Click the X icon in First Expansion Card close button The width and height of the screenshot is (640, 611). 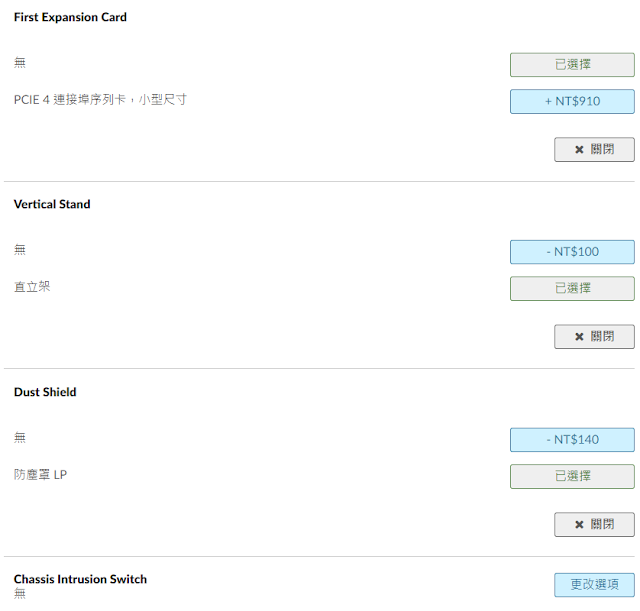coord(579,150)
